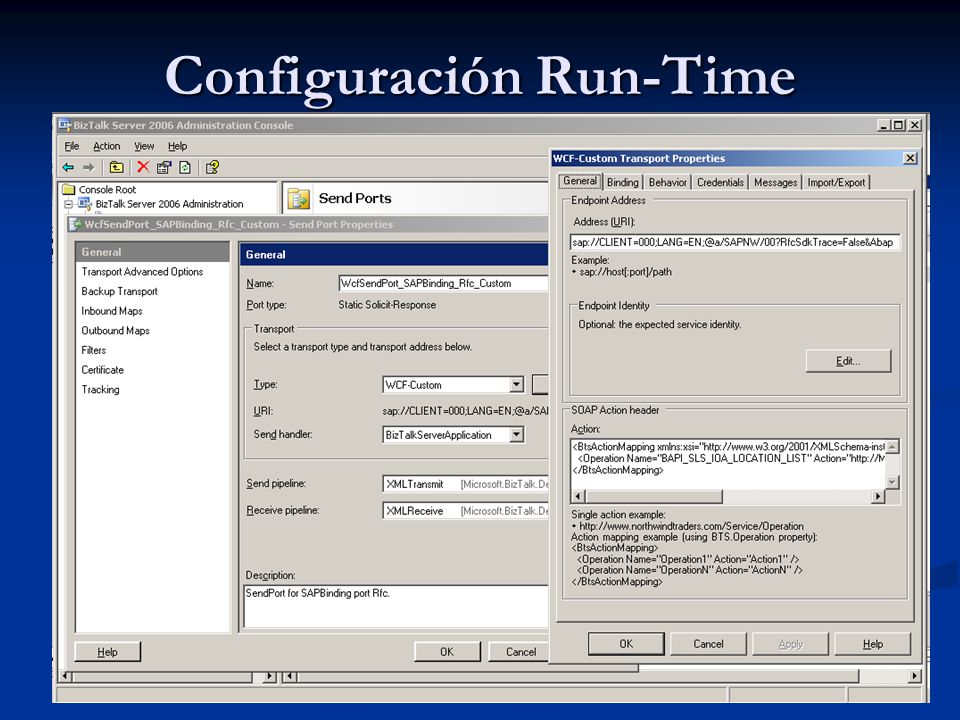Image resolution: width=960 pixels, height=720 pixels.
Task: Click the Address (URI) input field
Action: (735, 242)
